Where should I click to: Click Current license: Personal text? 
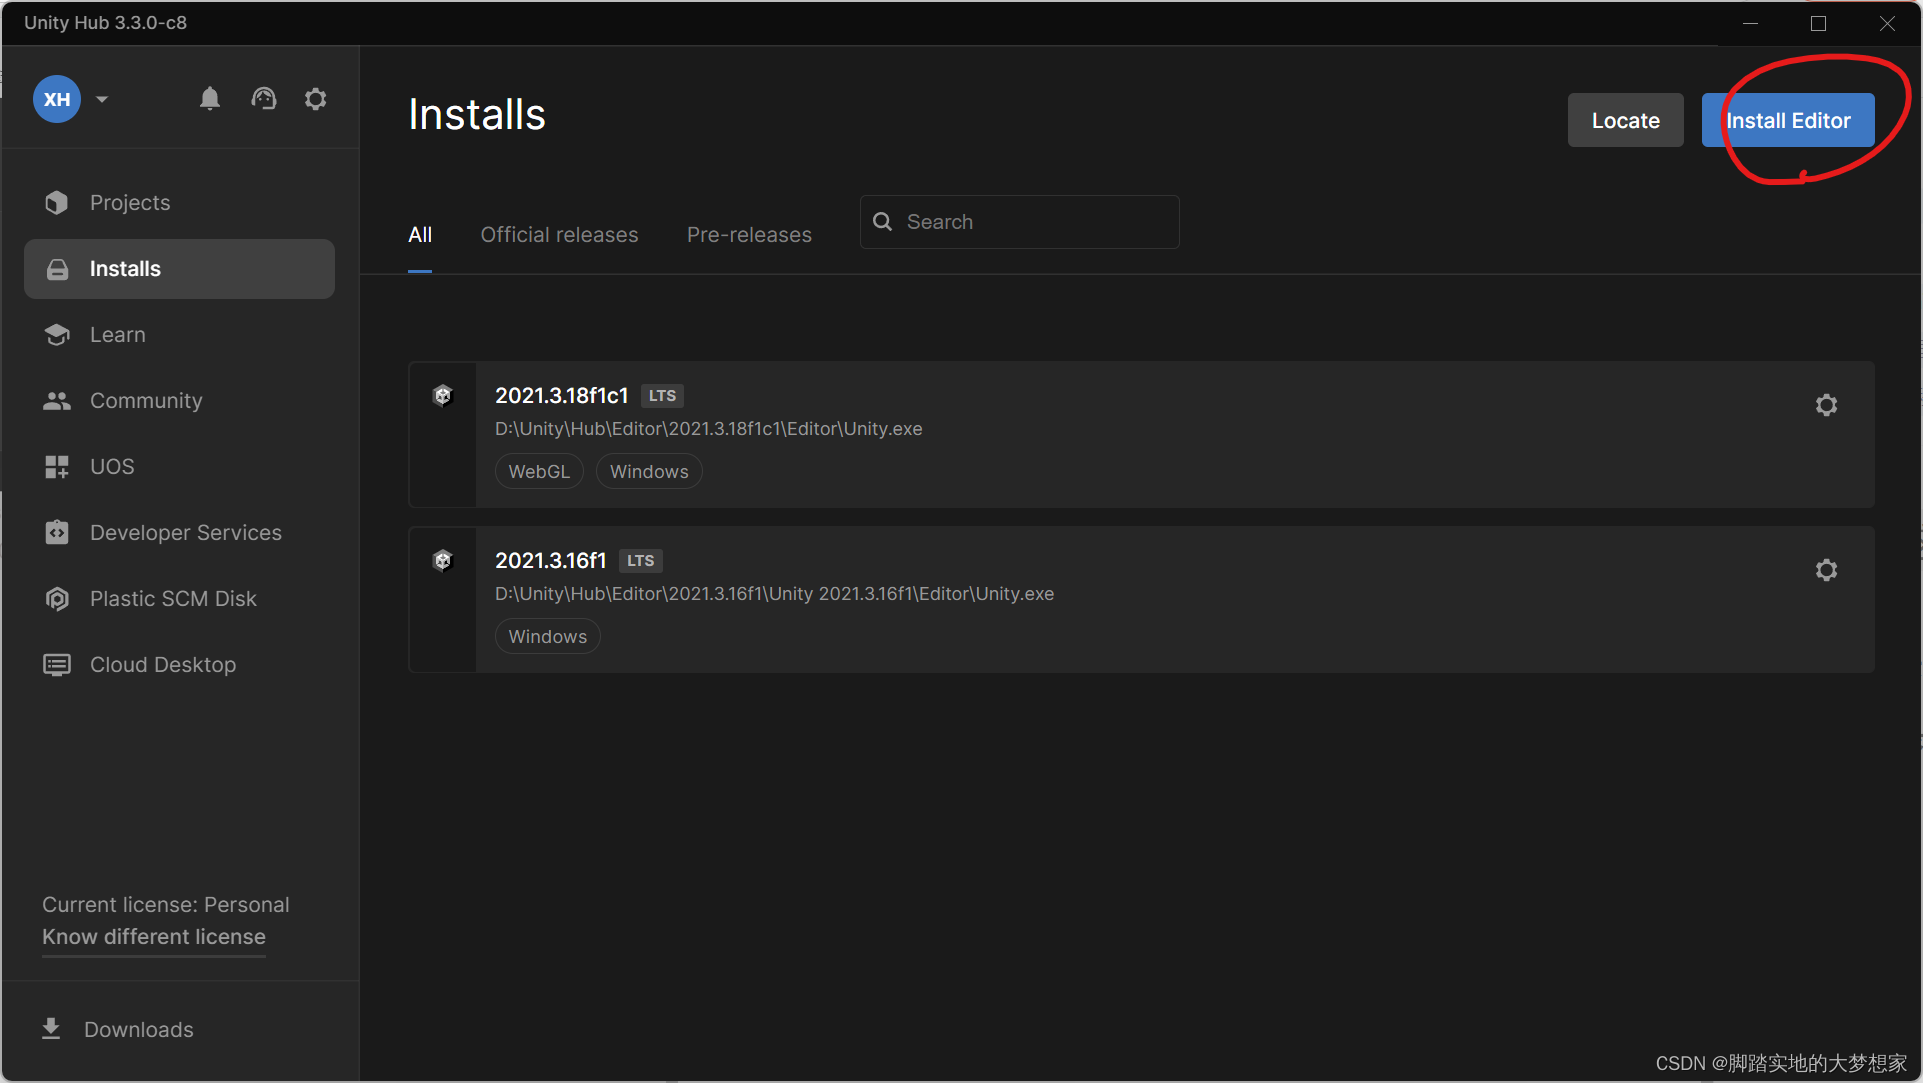click(166, 905)
